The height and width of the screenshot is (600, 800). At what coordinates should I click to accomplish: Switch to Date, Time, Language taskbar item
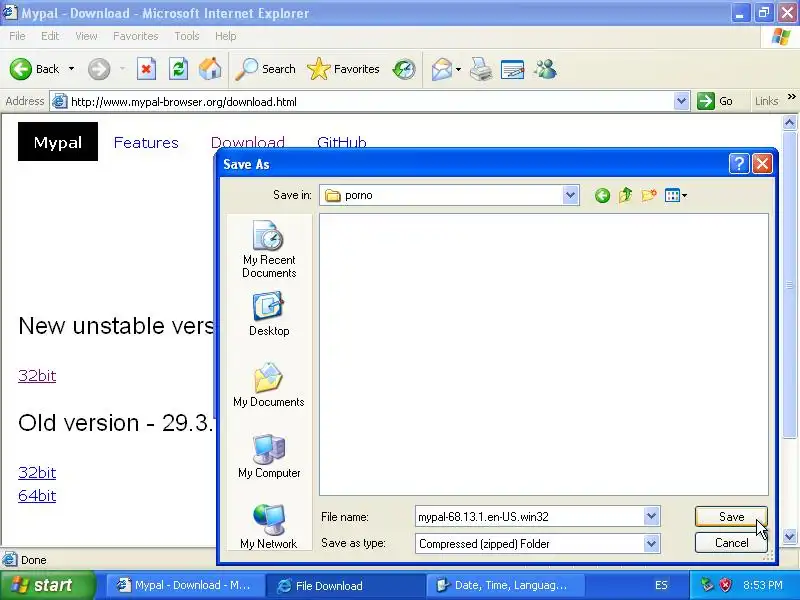pos(505,585)
